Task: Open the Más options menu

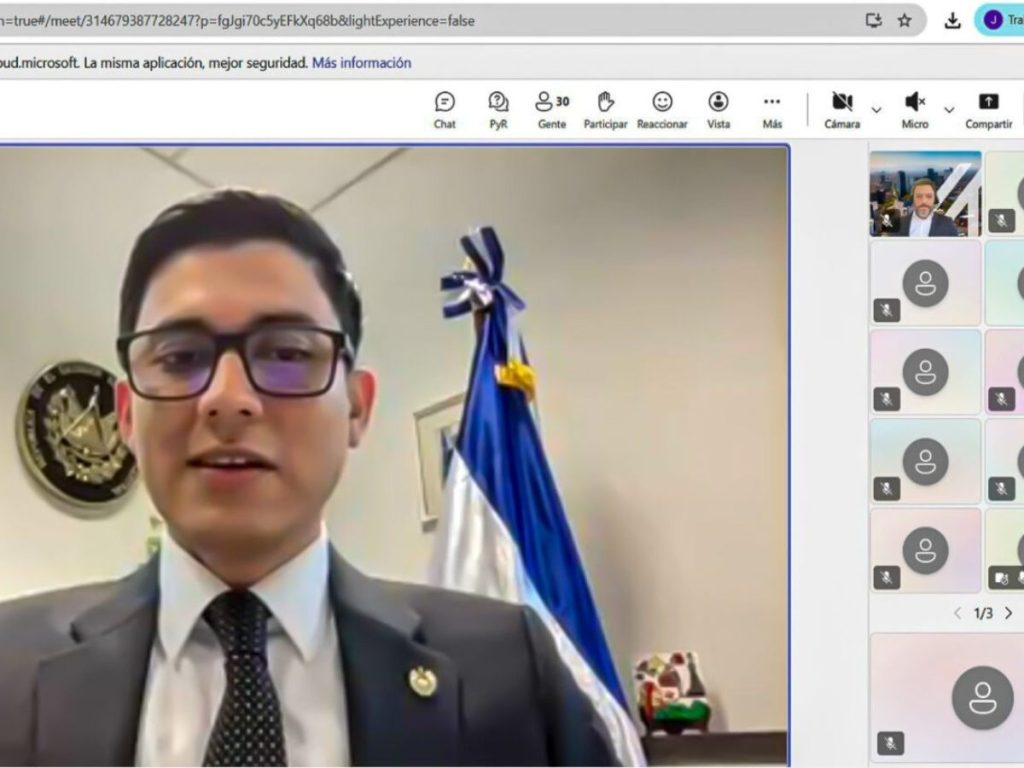Action: (772, 110)
